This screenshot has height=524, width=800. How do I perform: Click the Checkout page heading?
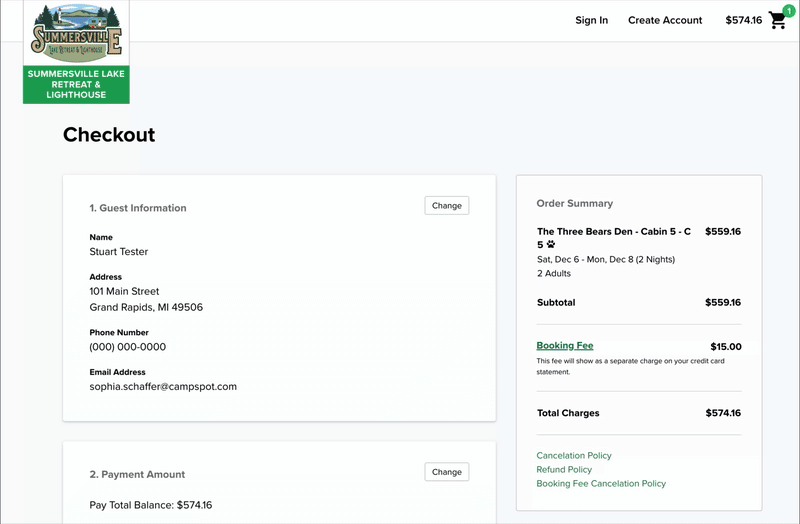point(109,135)
